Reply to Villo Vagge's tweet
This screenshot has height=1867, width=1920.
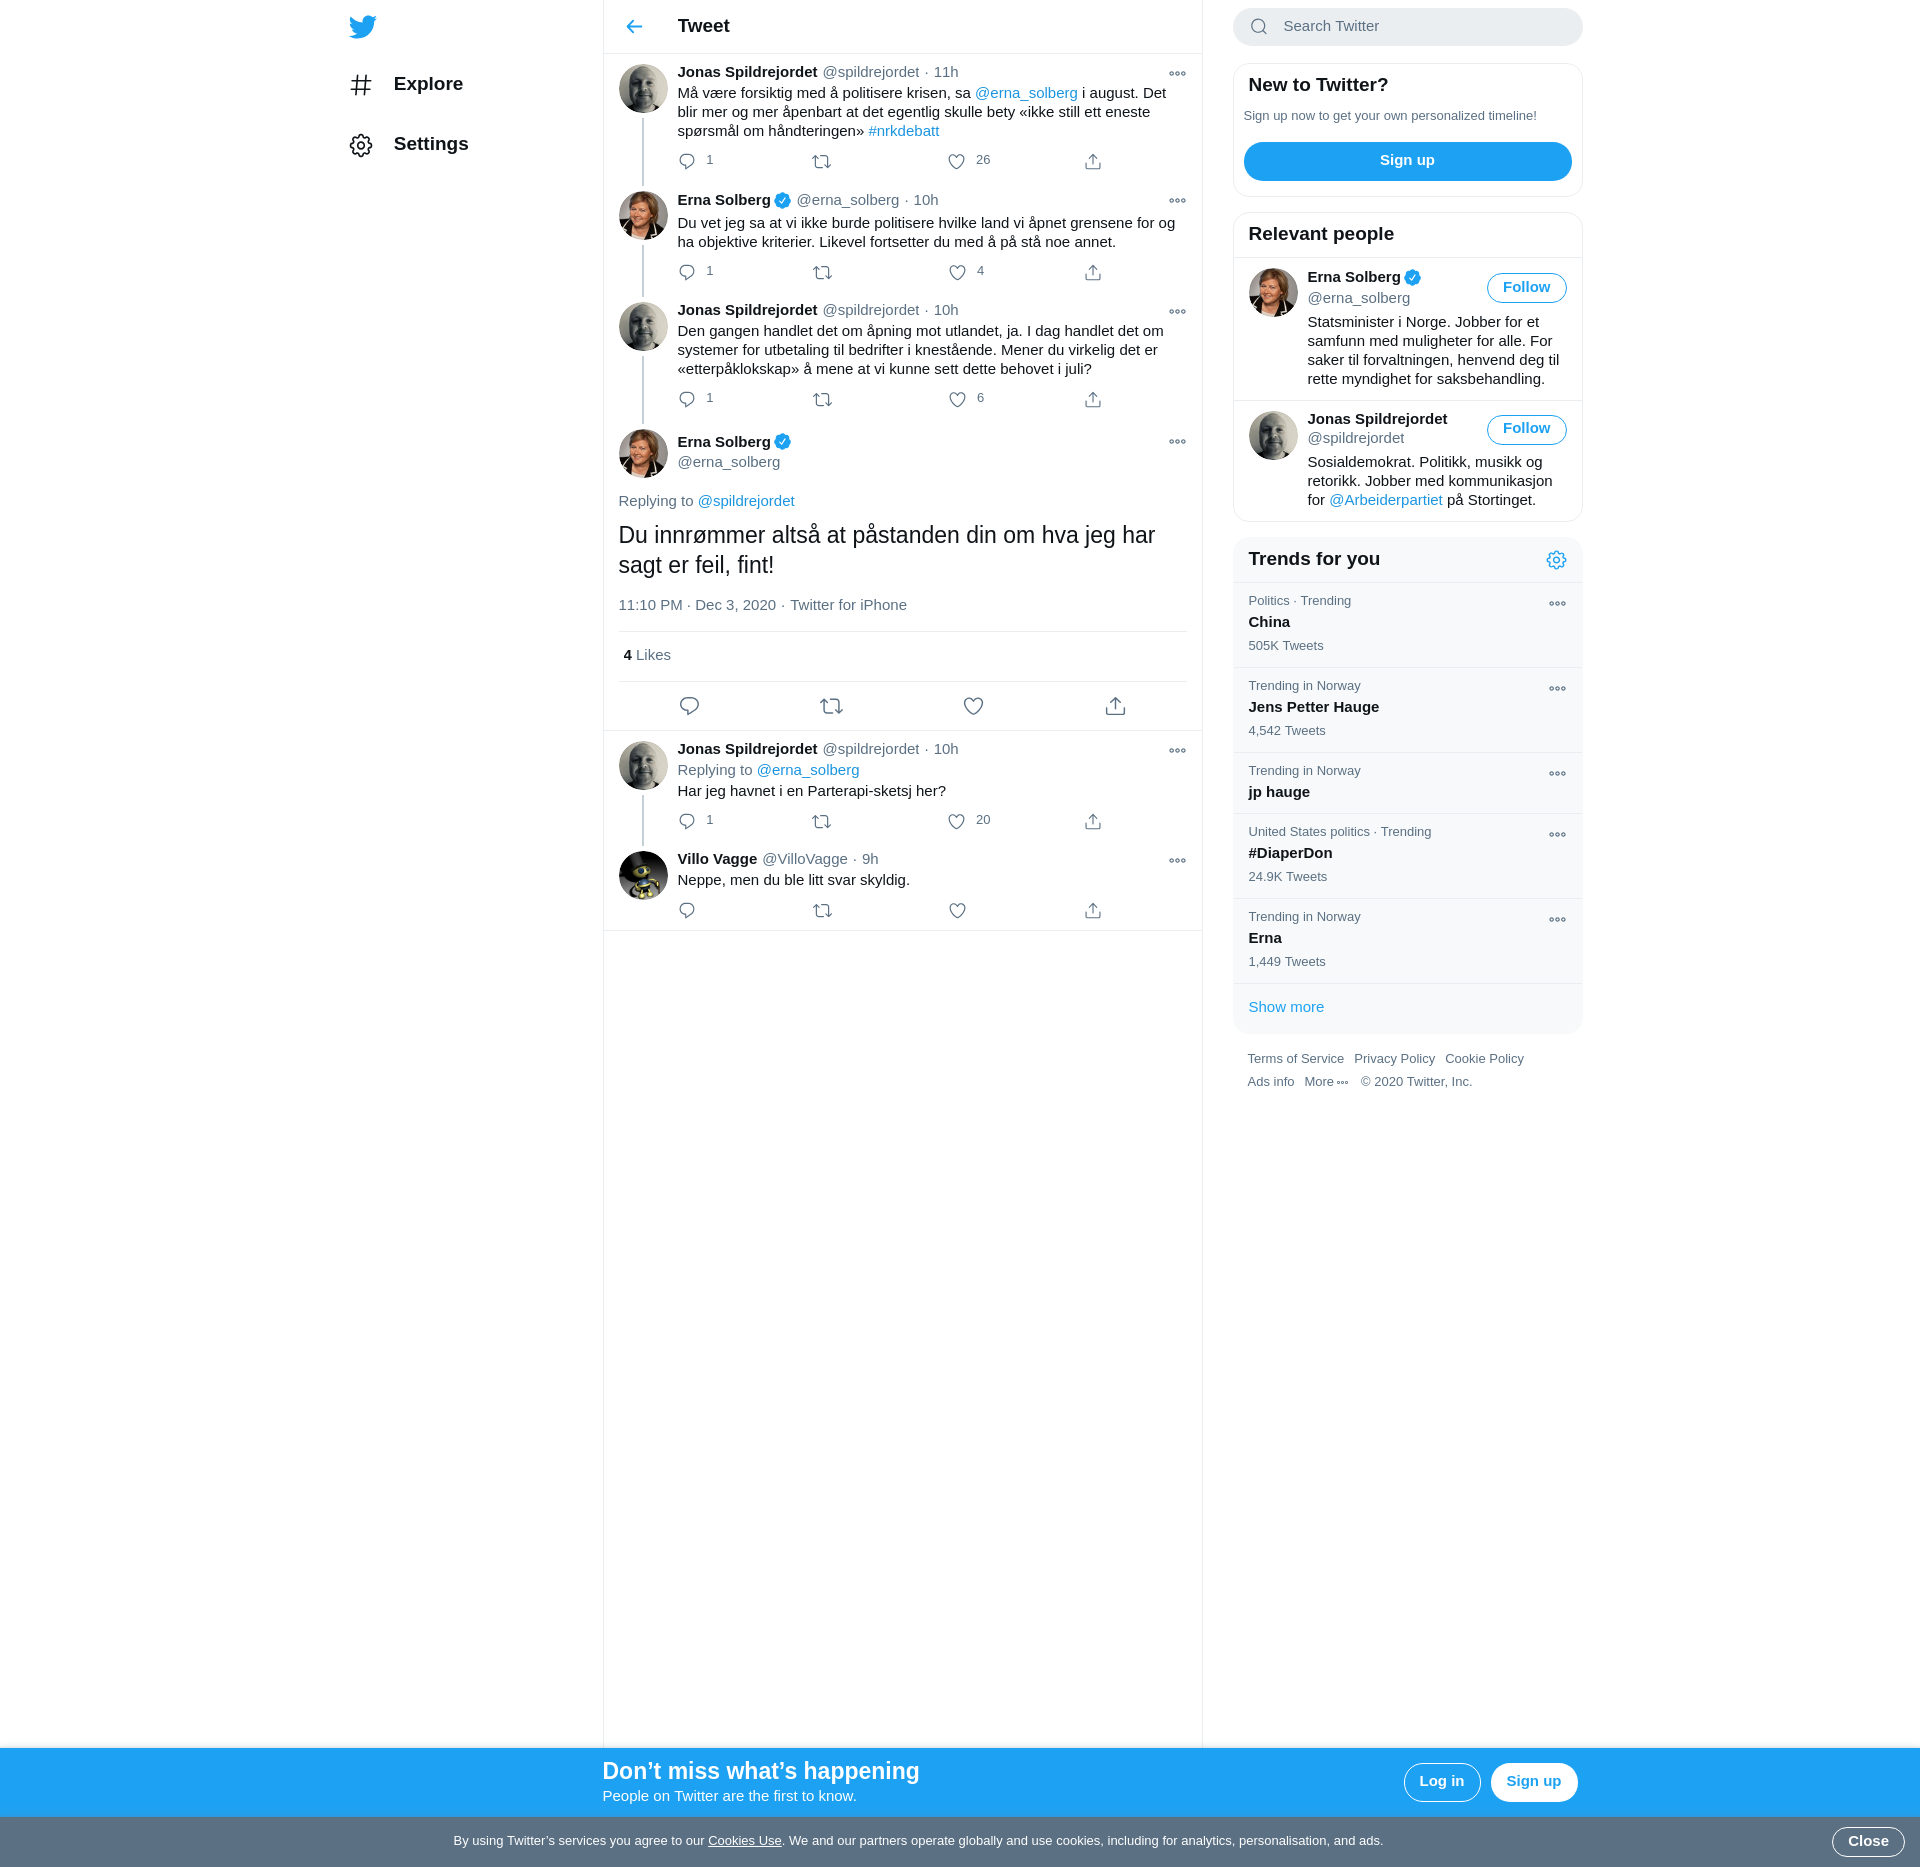(x=687, y=910)
